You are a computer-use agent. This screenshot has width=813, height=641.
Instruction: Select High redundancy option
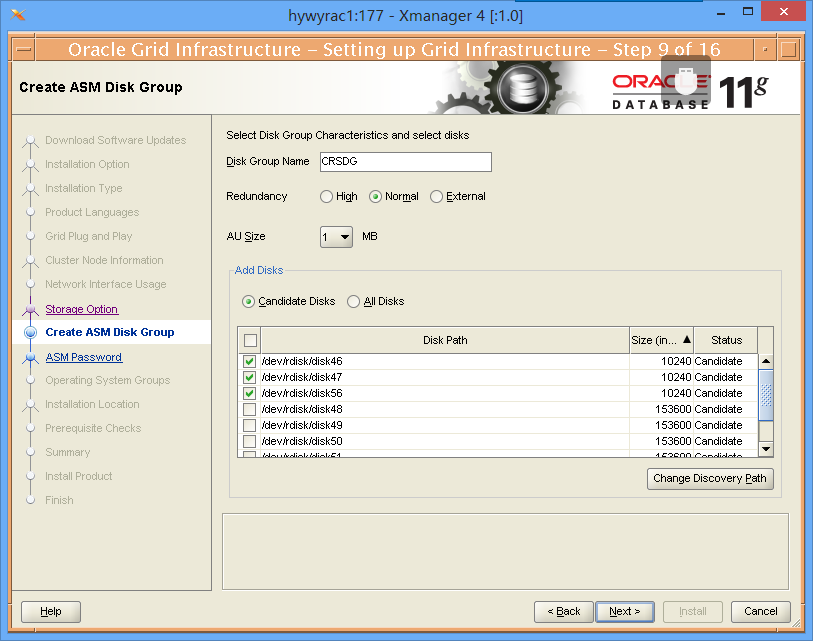(326, 197)
